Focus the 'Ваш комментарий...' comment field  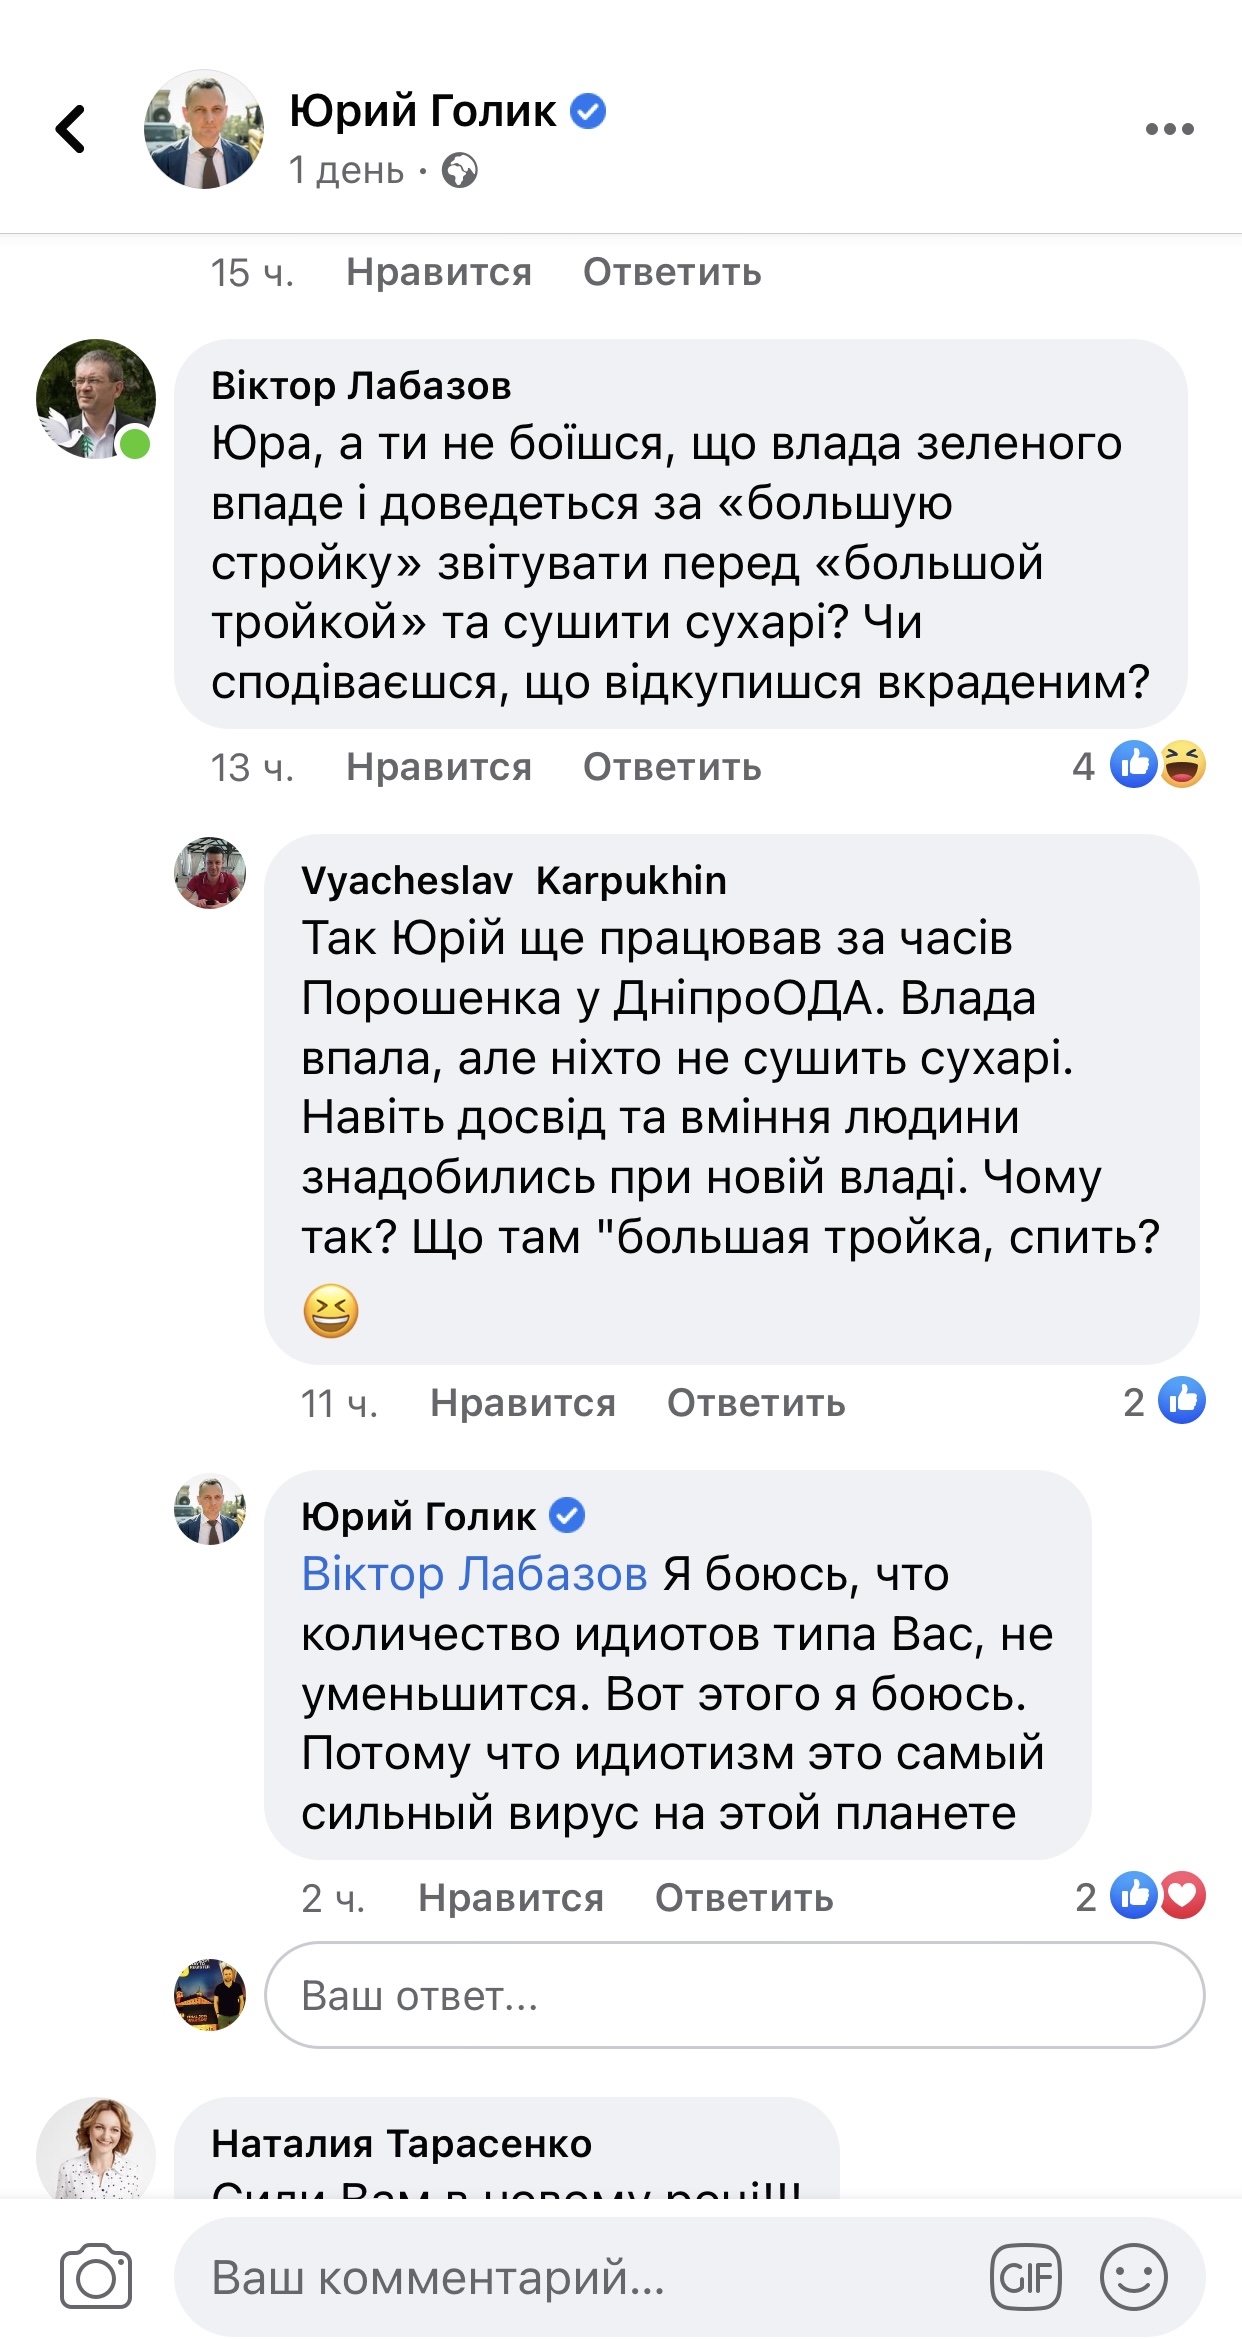pyautogui.click(x=580, y=2278)
